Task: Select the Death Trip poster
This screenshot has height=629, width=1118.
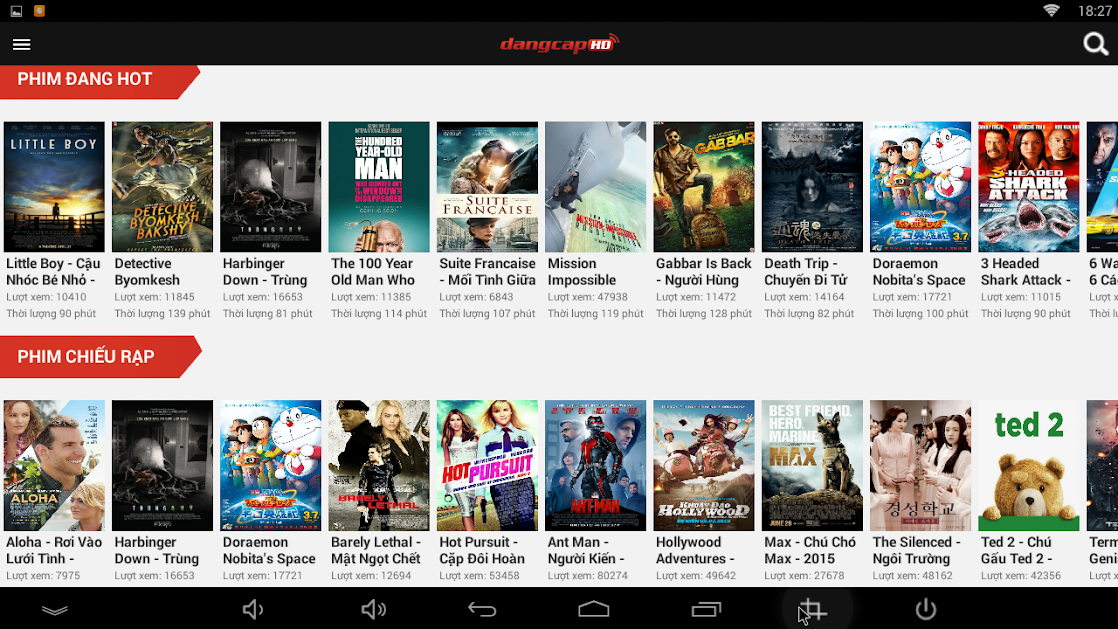Action: 812,187
